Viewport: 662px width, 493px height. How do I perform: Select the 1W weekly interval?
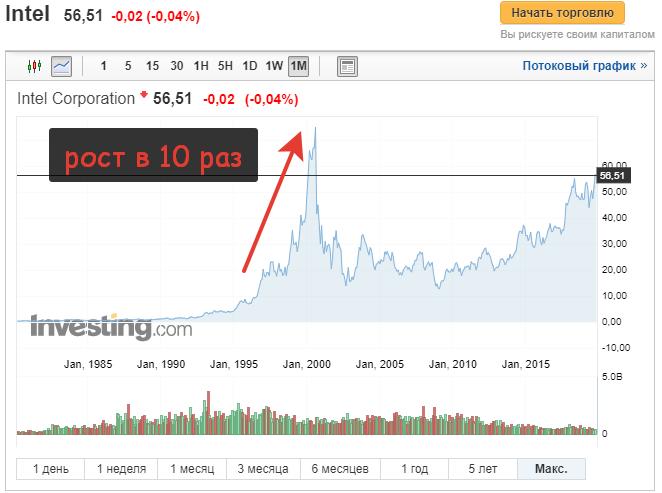274,67
